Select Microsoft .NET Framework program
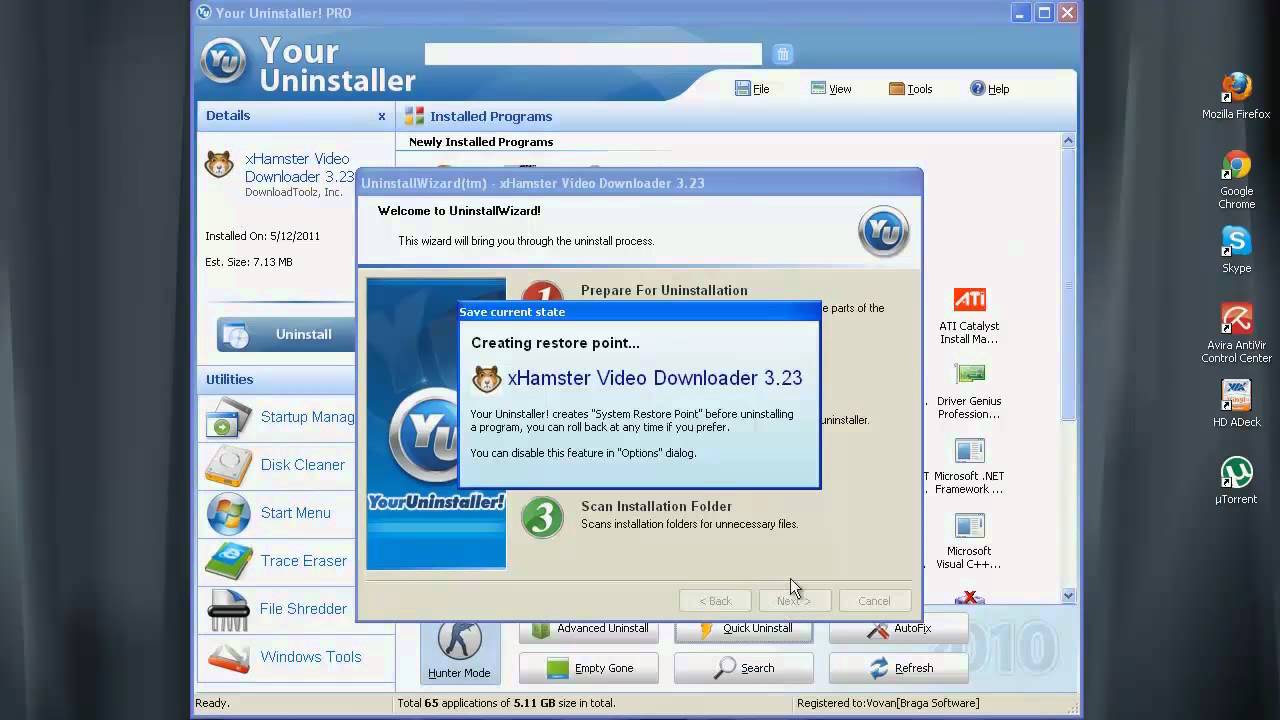Screen dimensions: 1280x720 click(969, 466)
